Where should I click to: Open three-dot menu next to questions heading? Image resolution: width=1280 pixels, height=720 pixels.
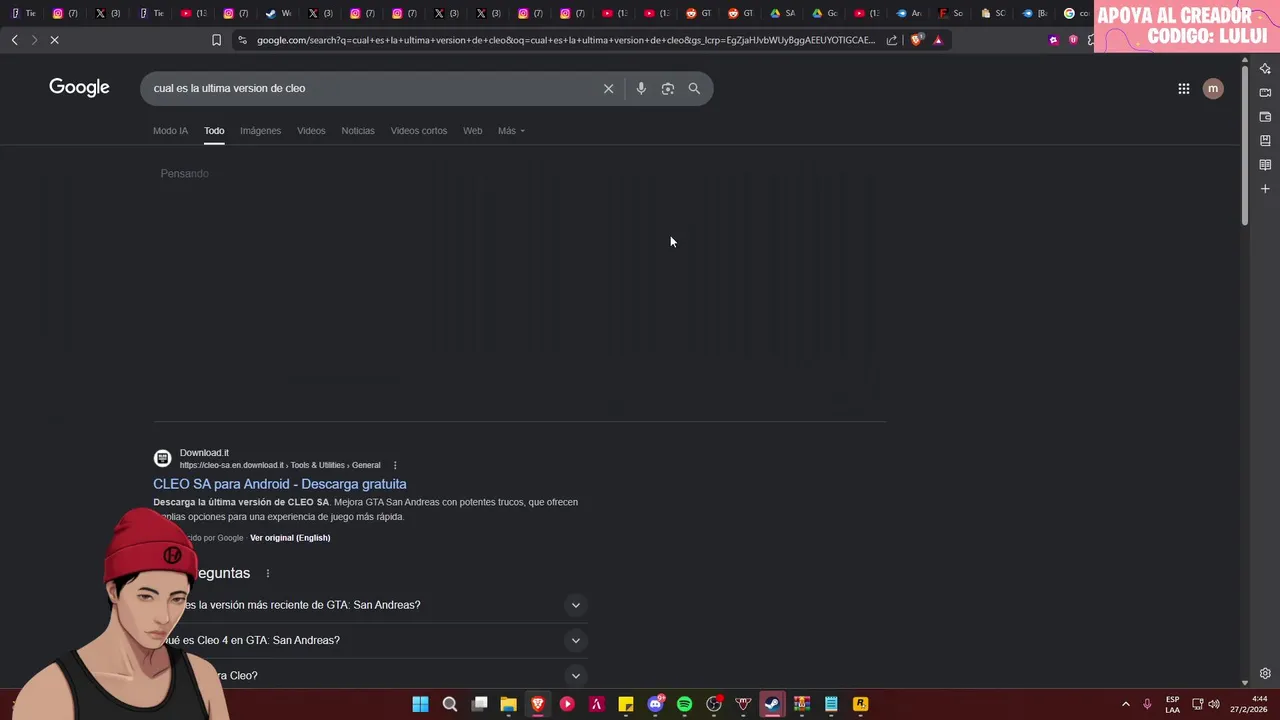point(267,573)
